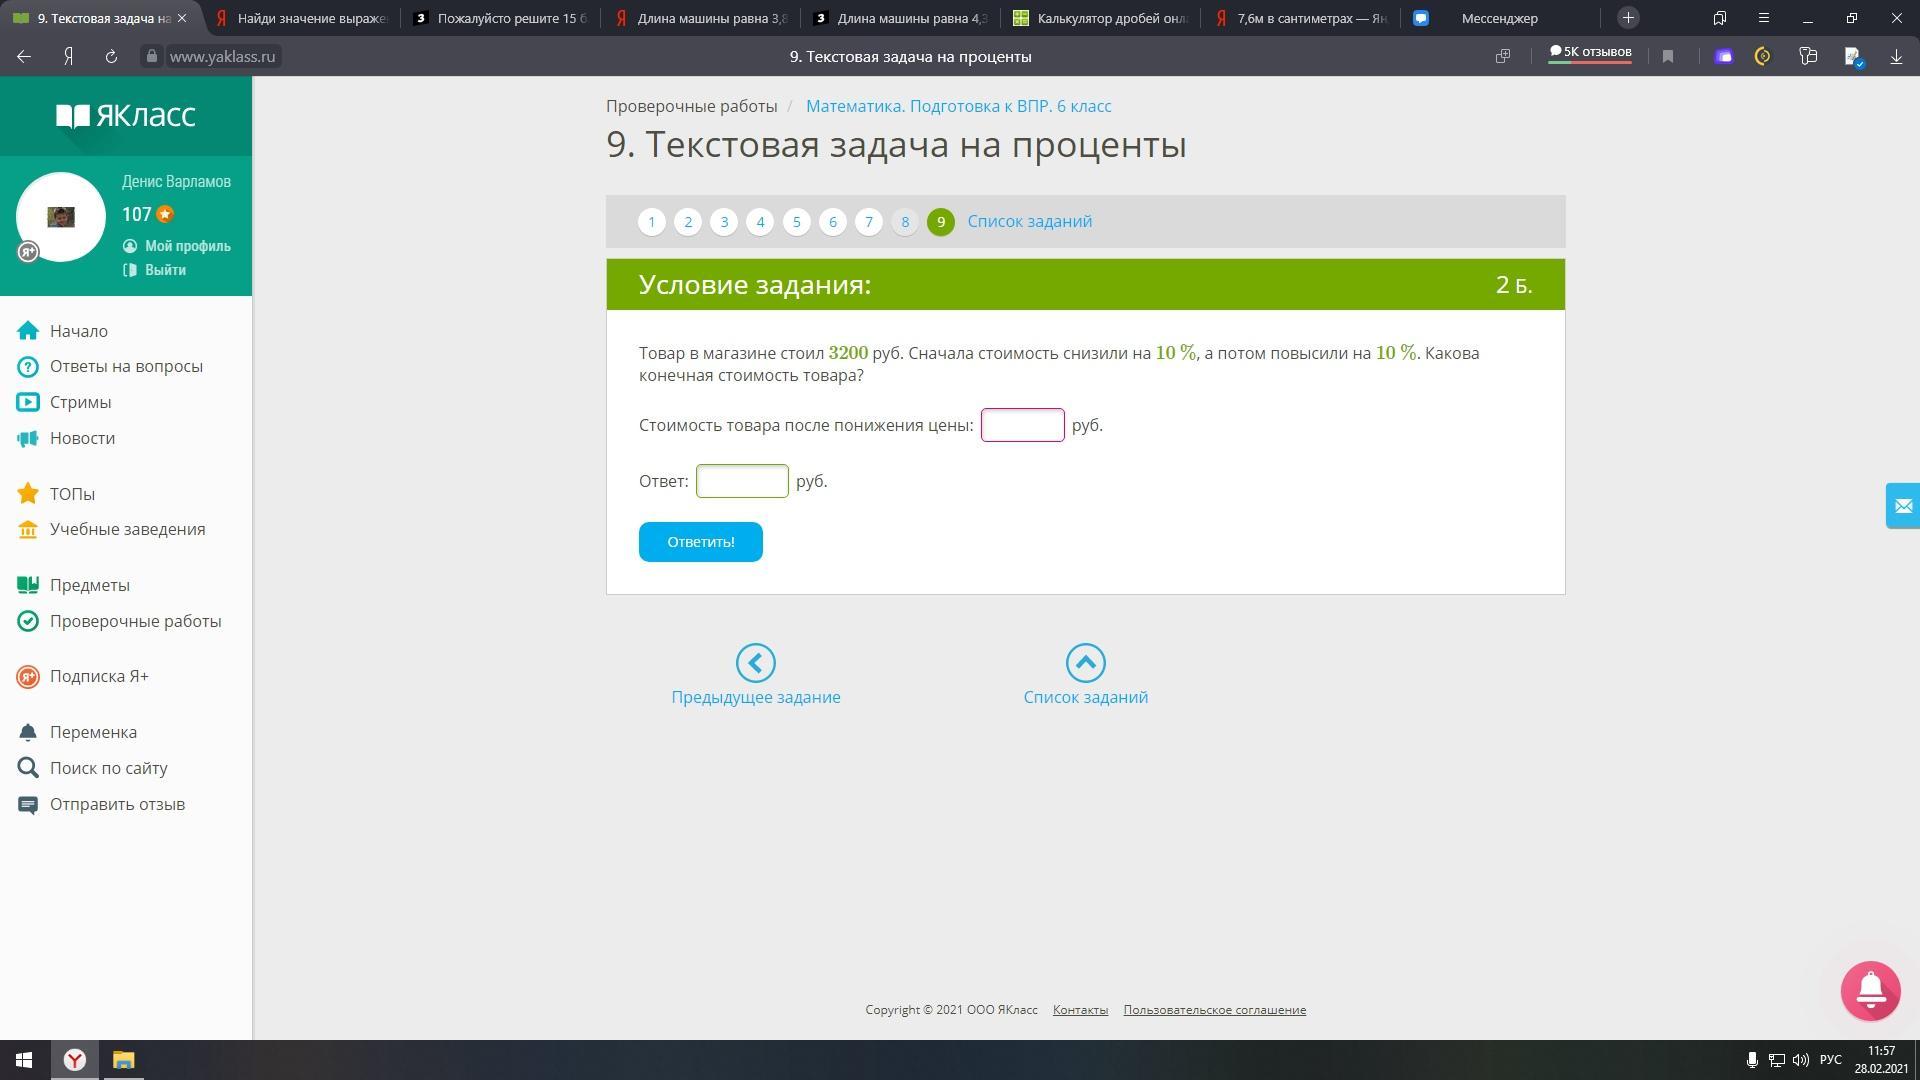The width and height of the screenshot is (1920, 1080).
Task: Click the browser back arrow
Action: (24, 57)
